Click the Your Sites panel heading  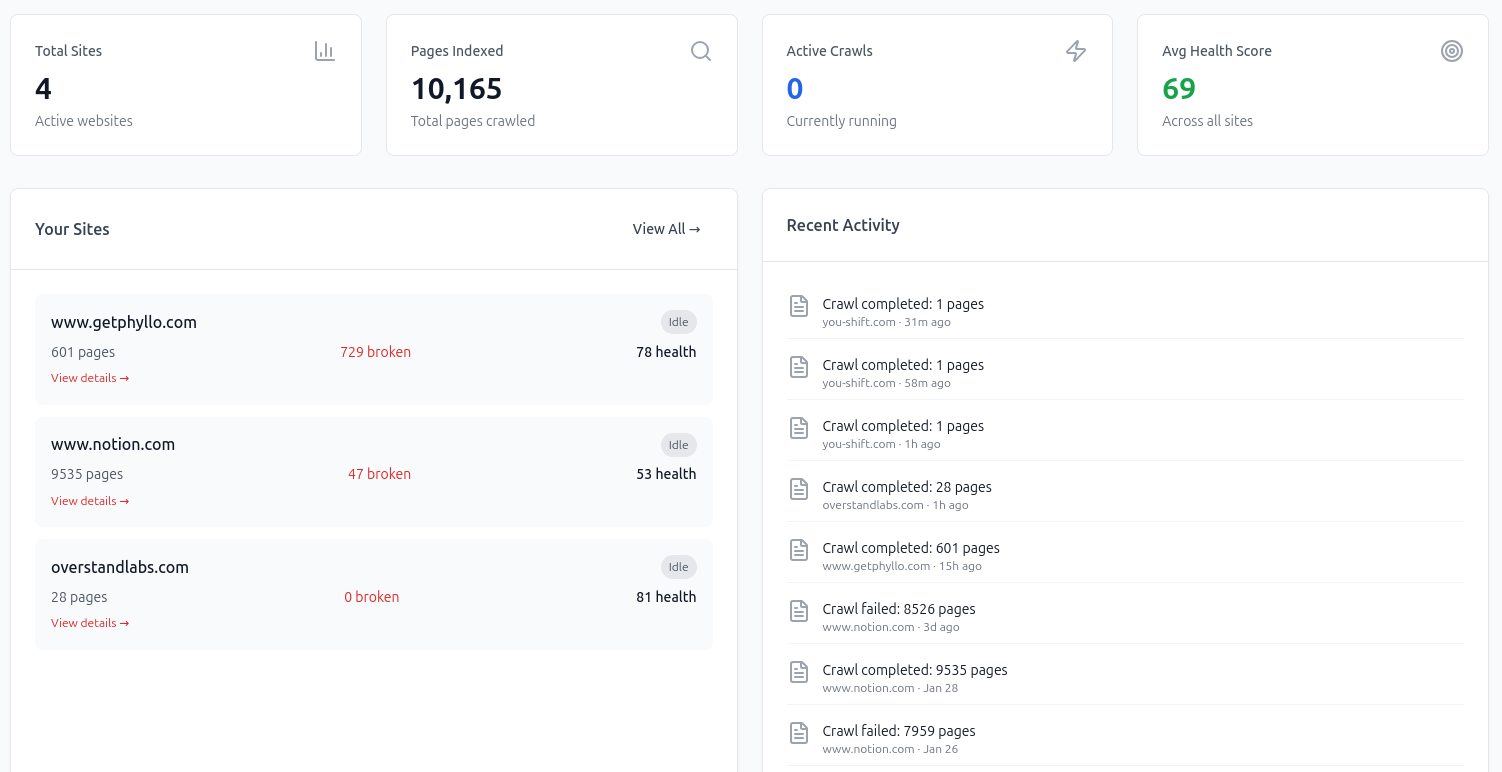click(72, 228)
